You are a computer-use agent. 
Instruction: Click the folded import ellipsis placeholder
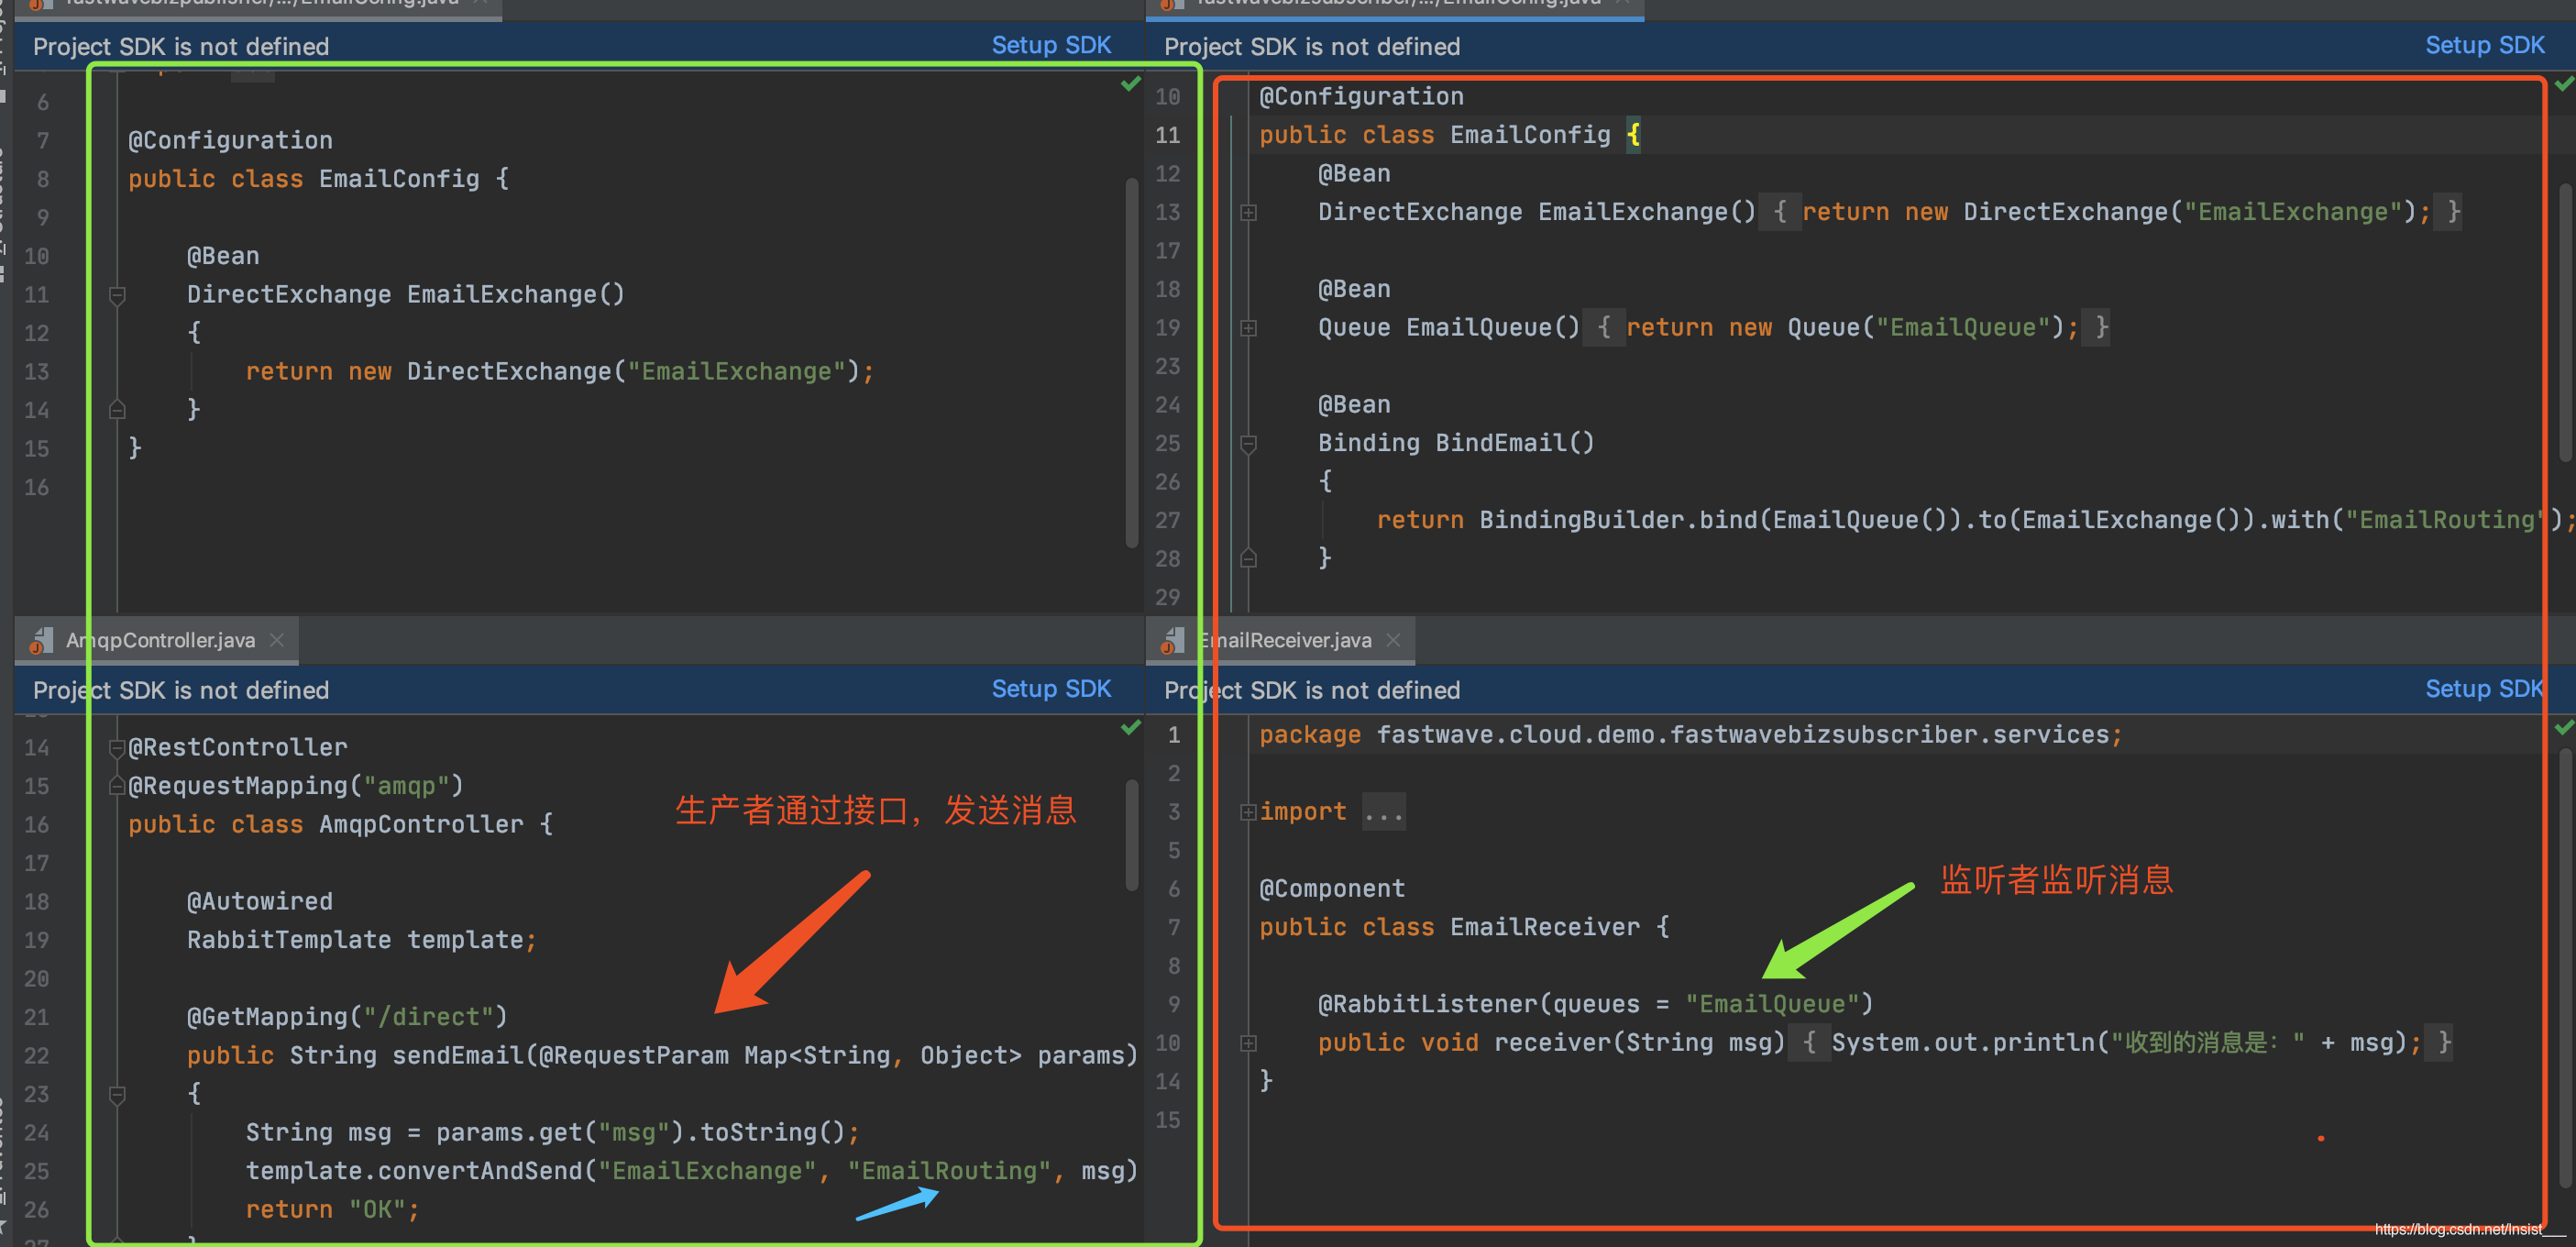(1384, 812)
